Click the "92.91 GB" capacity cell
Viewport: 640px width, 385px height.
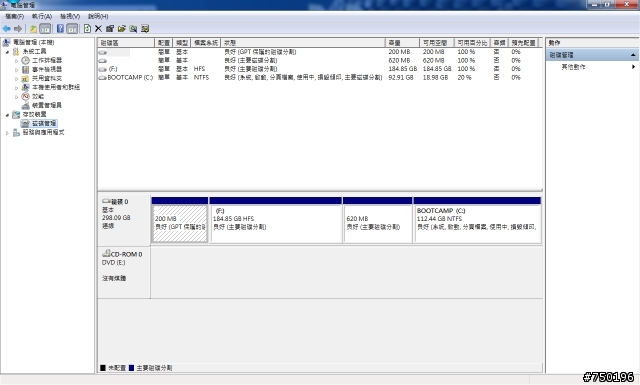coord(400,78)
